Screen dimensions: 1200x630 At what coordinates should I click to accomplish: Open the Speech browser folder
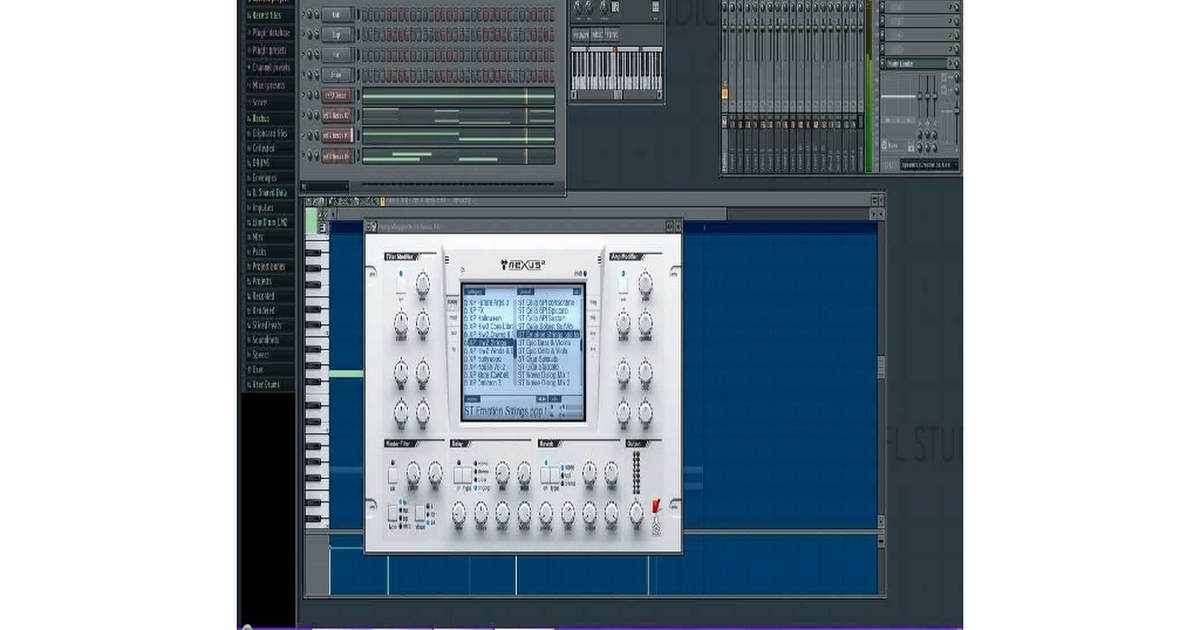point(259,355)
